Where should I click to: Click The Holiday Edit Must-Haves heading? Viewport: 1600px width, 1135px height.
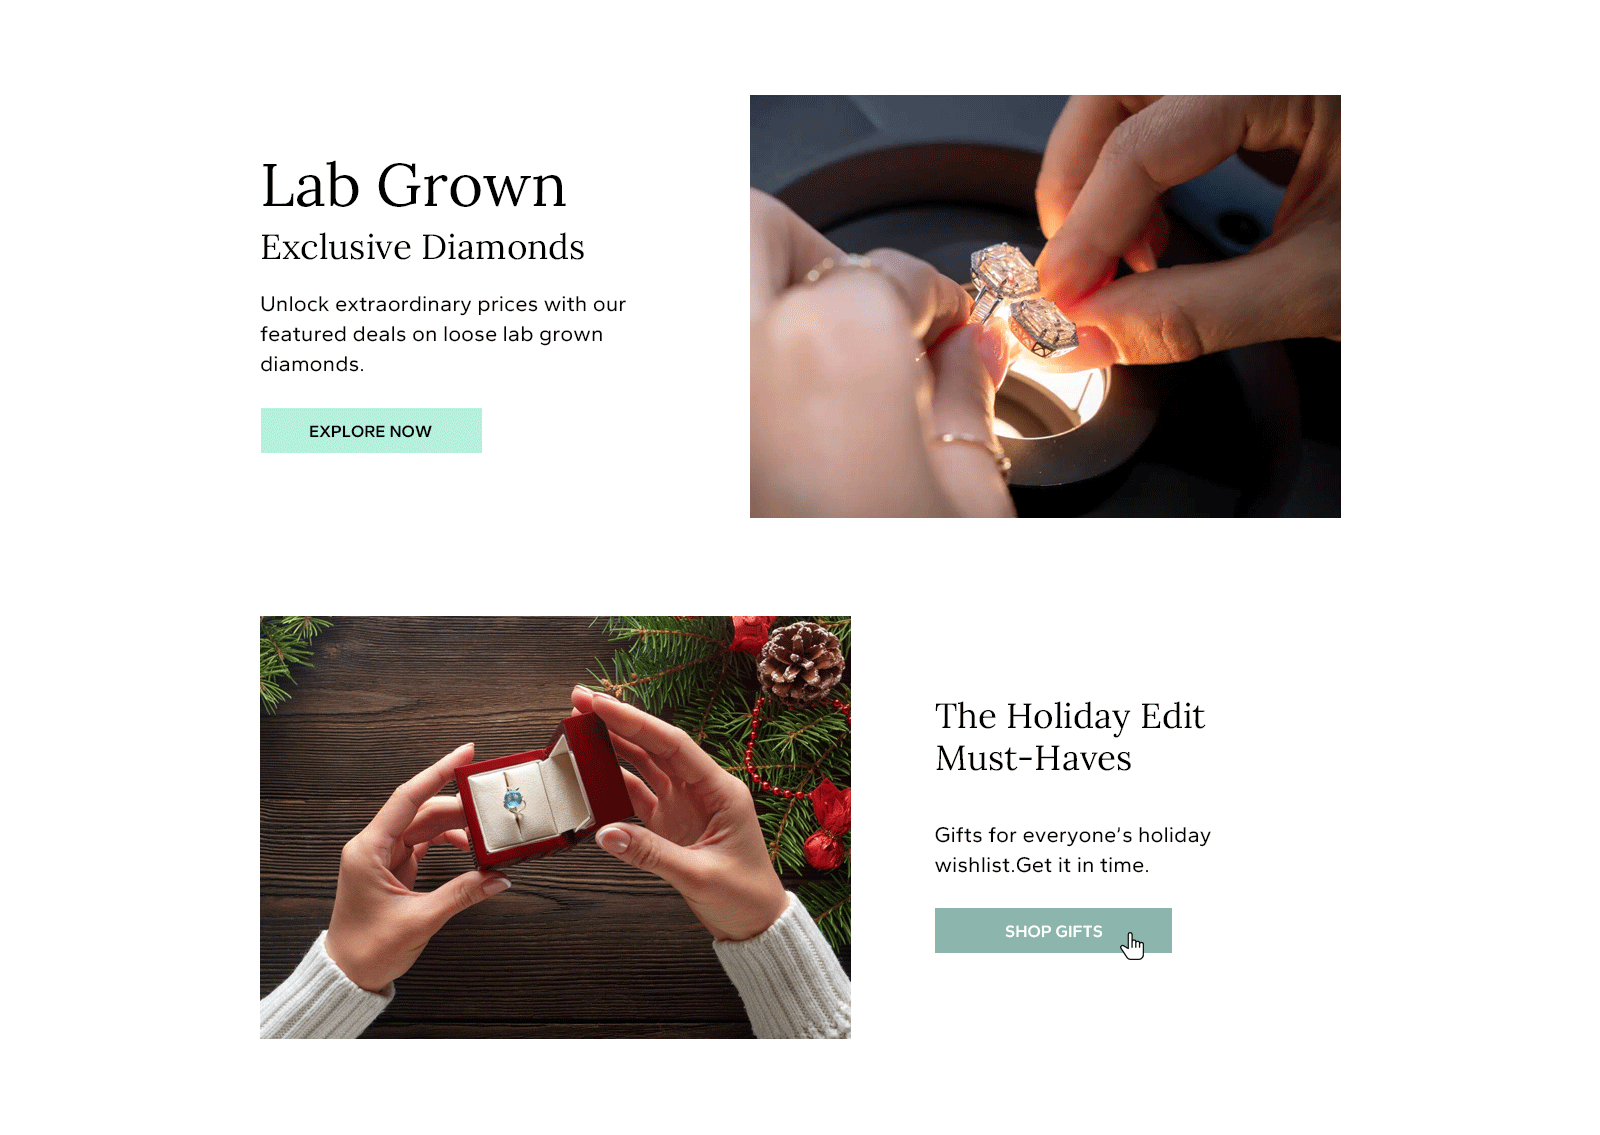click(x=1070, y=737)
